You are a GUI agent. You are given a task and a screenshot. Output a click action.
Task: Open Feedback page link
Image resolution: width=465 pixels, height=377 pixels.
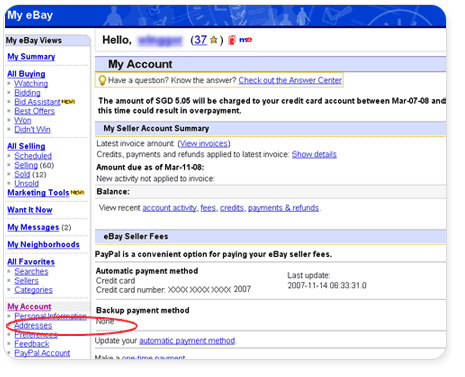click(x=32, y=344)
